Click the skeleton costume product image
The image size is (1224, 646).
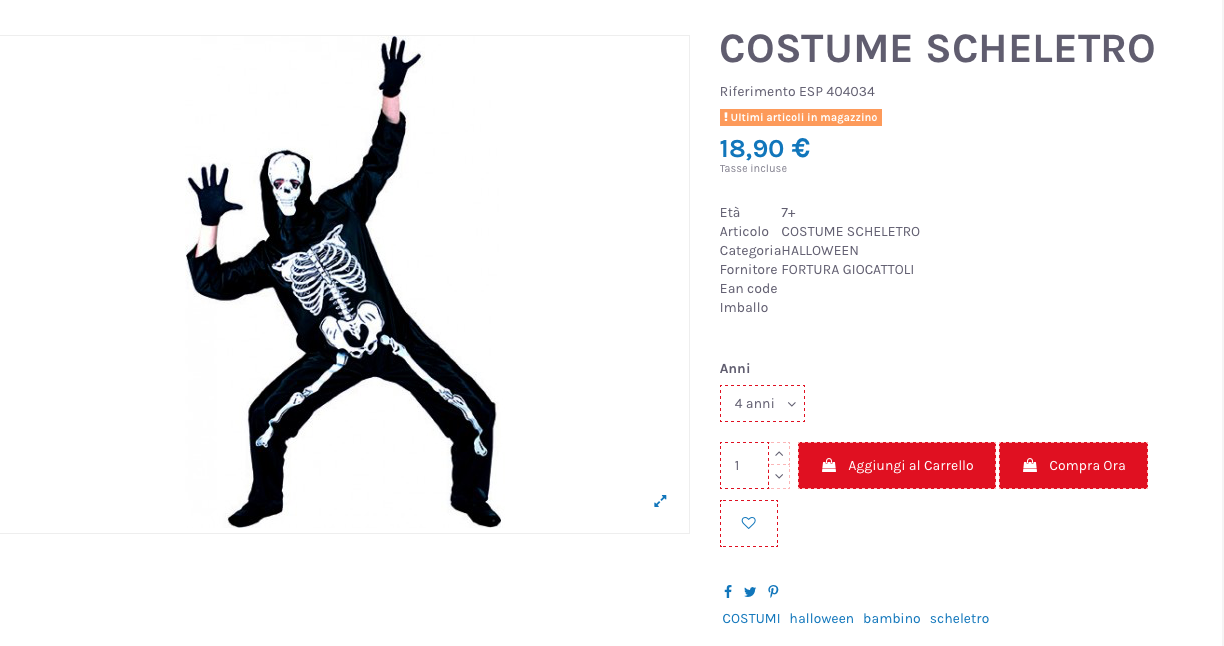(344, 285)
